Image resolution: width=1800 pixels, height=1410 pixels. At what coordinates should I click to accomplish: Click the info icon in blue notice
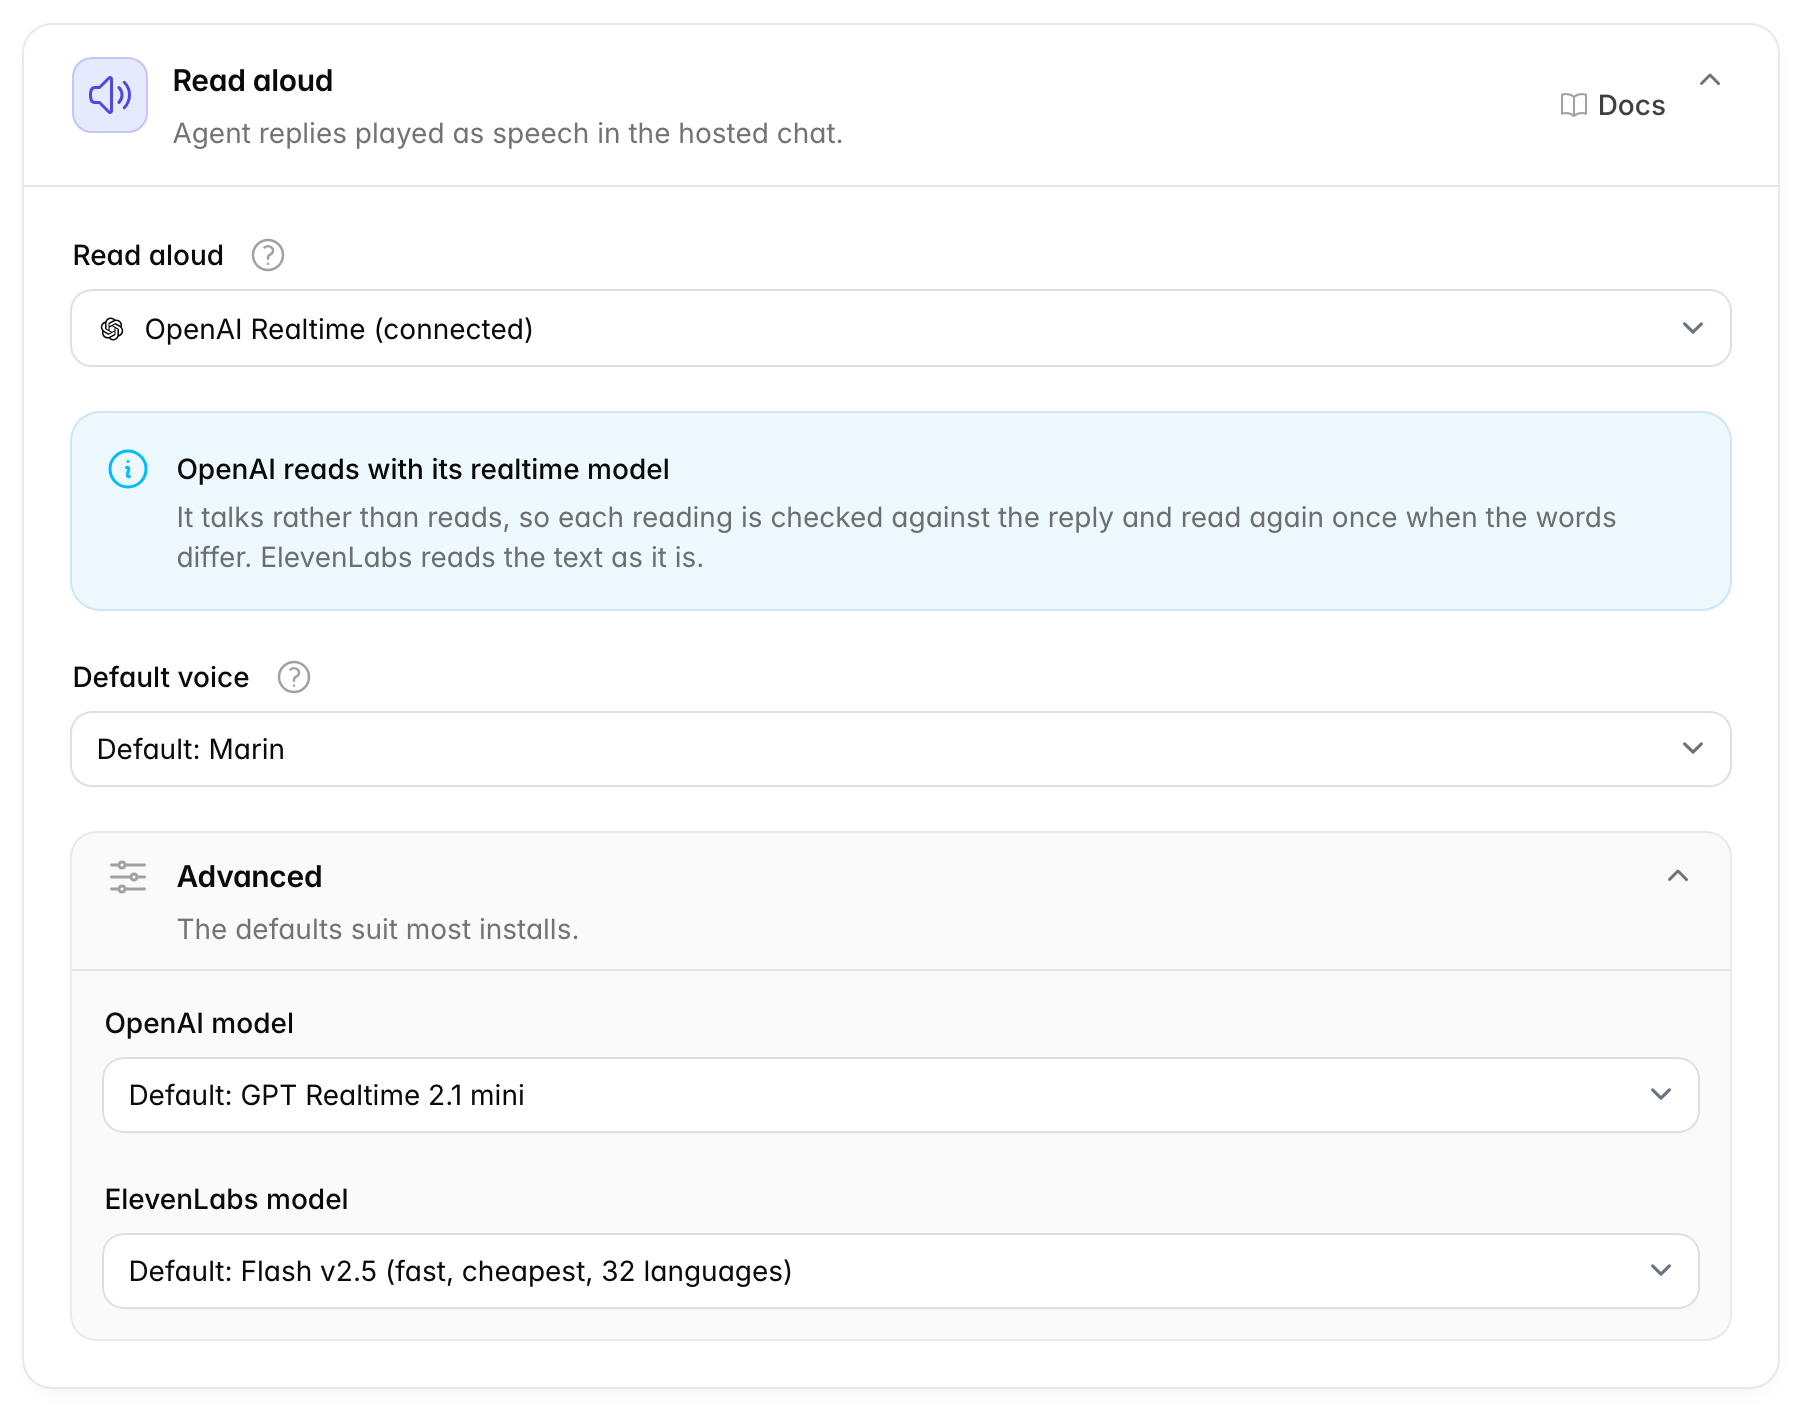point(128,469)
